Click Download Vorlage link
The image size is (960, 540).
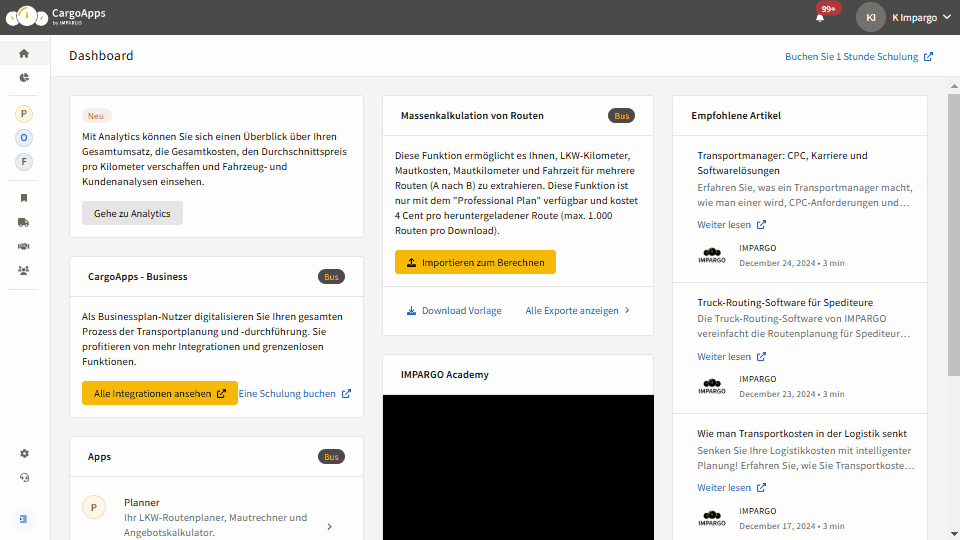454,310
